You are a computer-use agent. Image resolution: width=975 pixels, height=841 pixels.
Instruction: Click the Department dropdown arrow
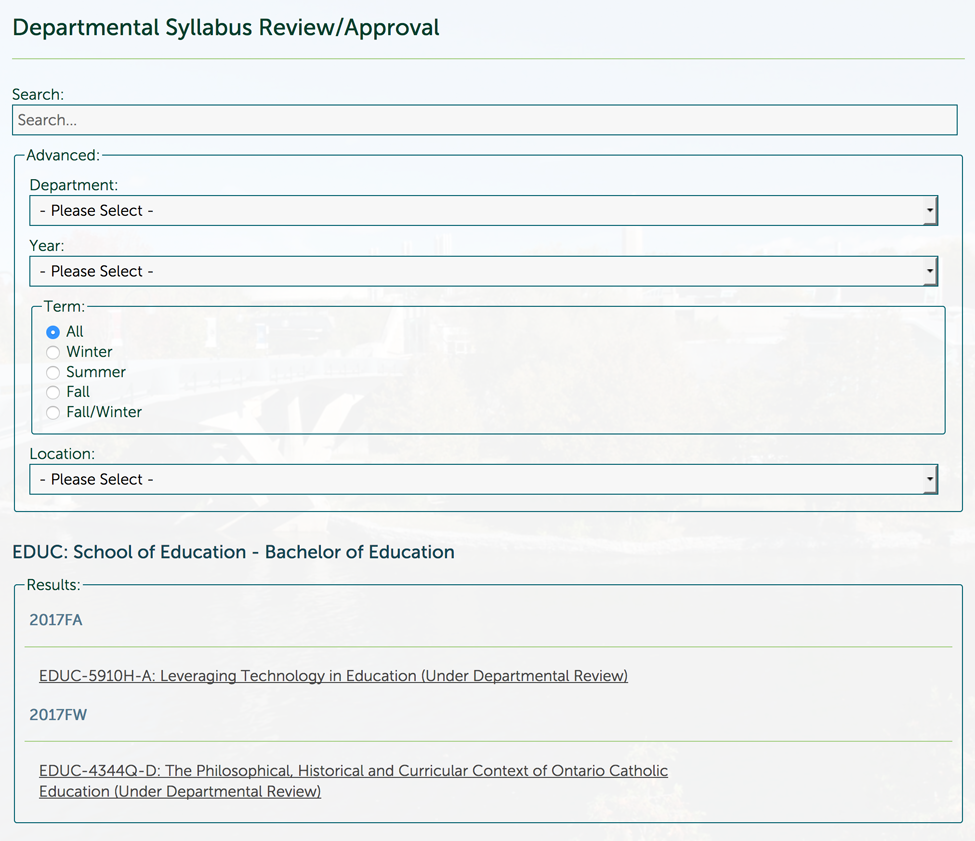(x=931, y=210)
